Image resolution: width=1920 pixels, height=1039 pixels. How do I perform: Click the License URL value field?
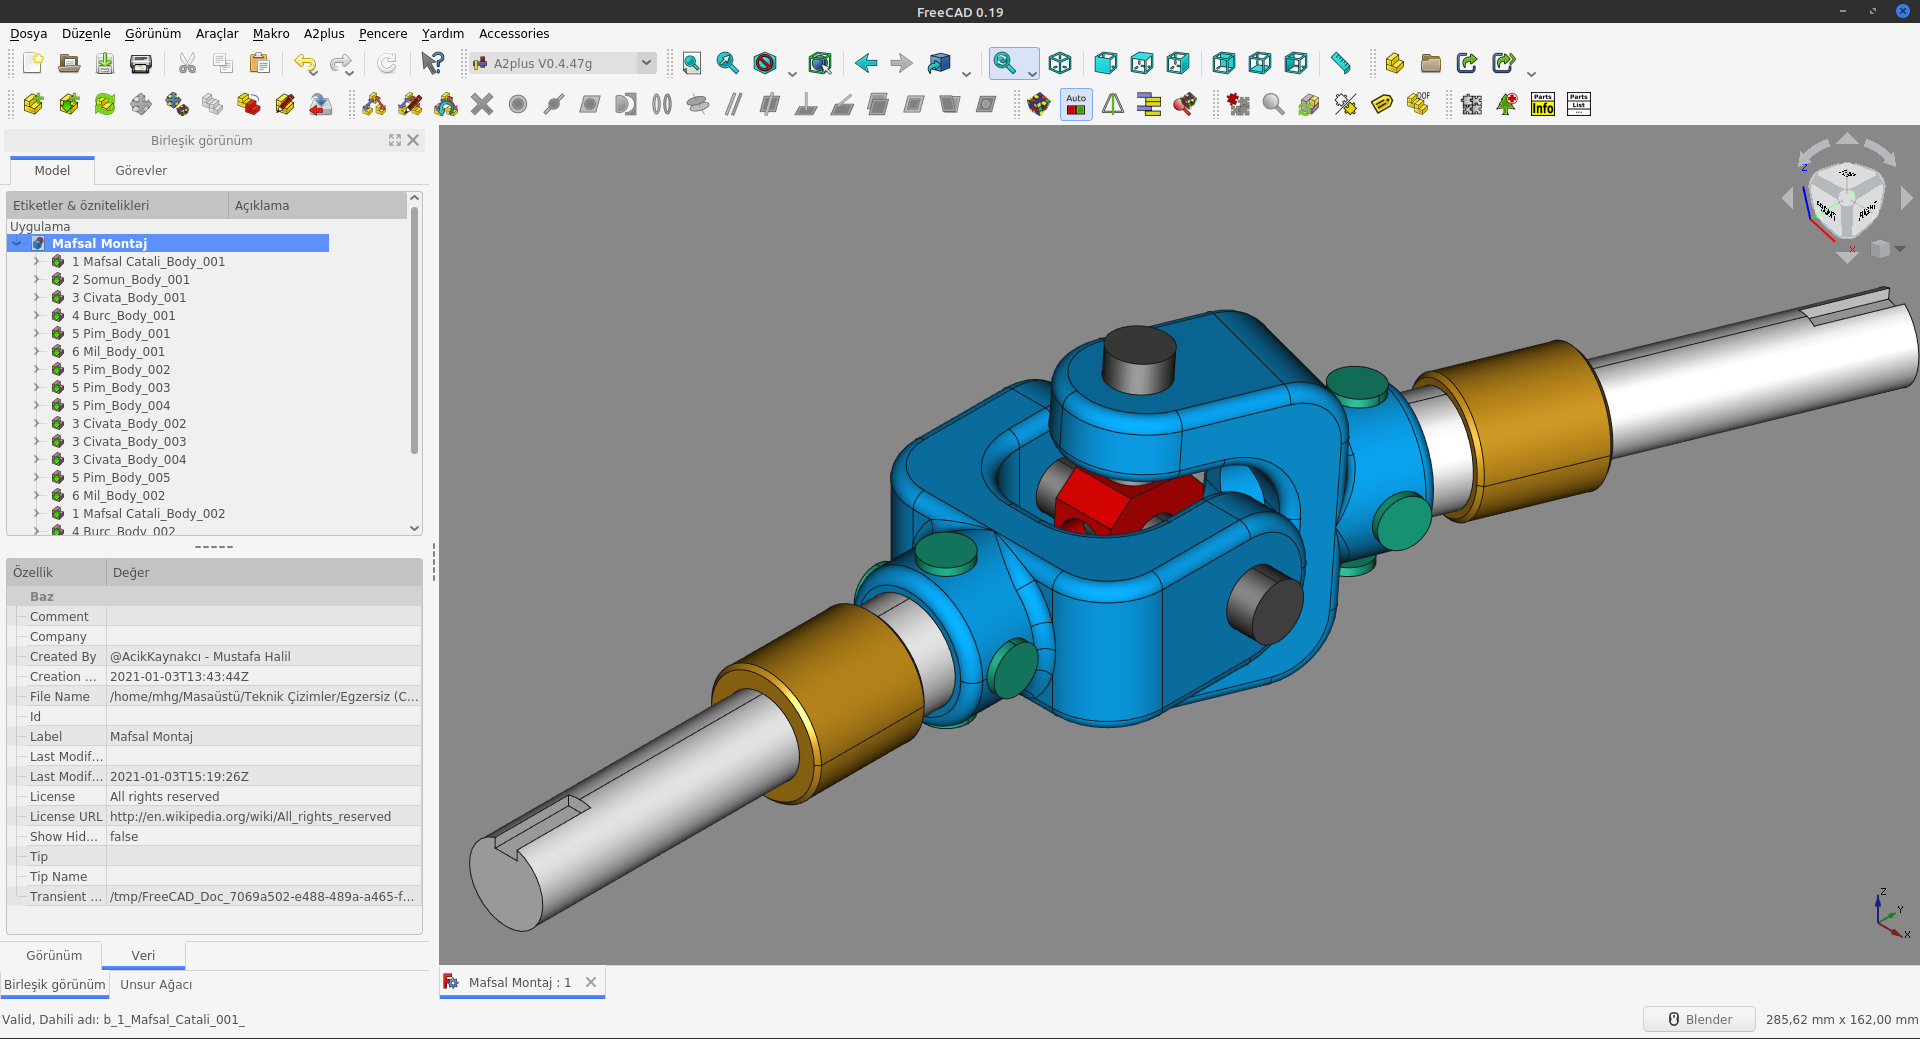click(264, 816)
